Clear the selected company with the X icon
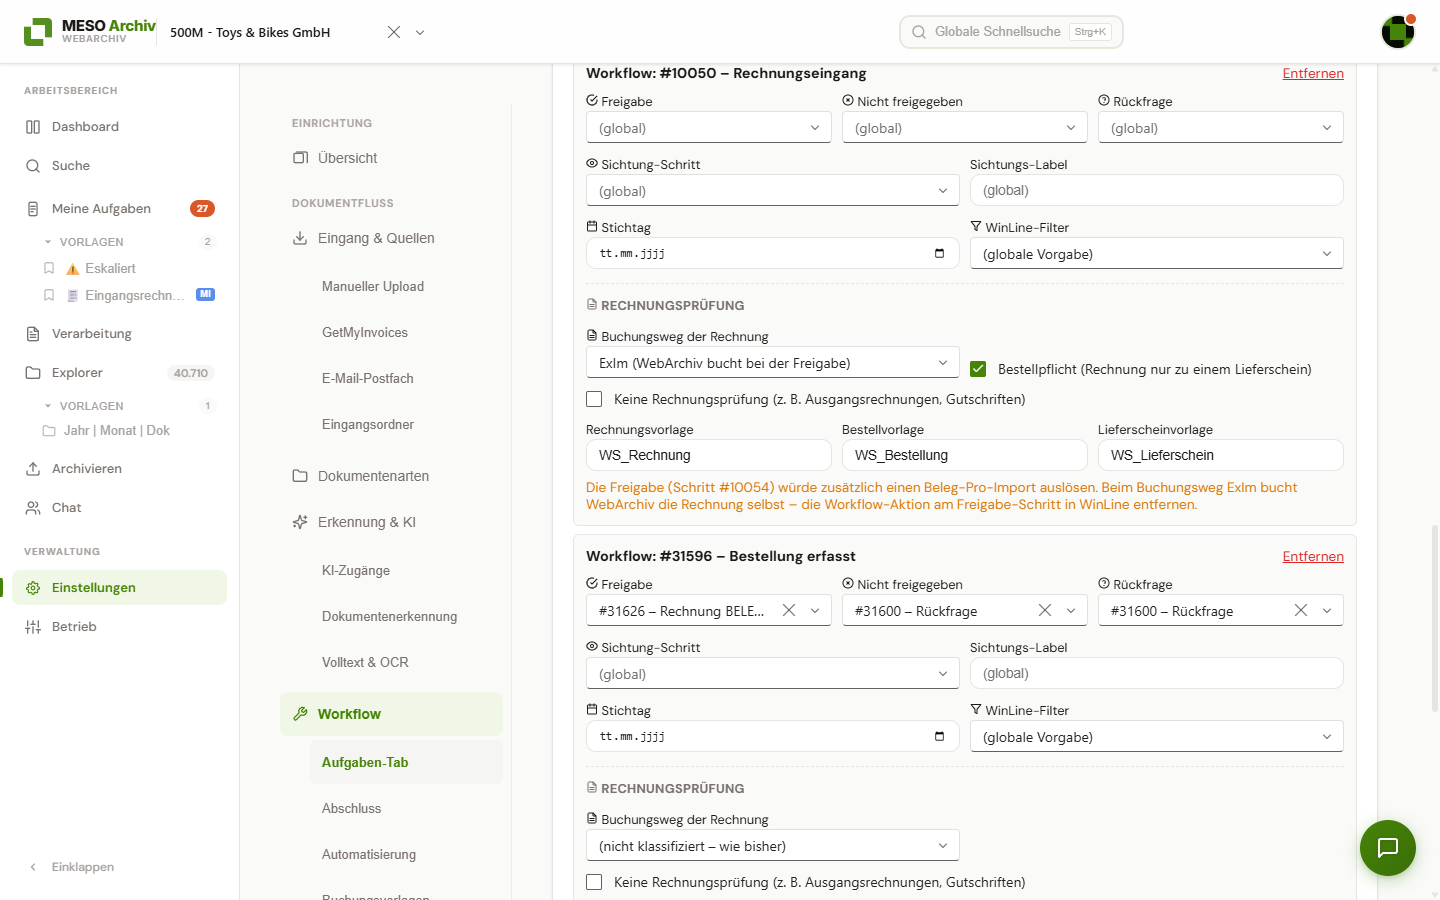 (x=394, y=32)
